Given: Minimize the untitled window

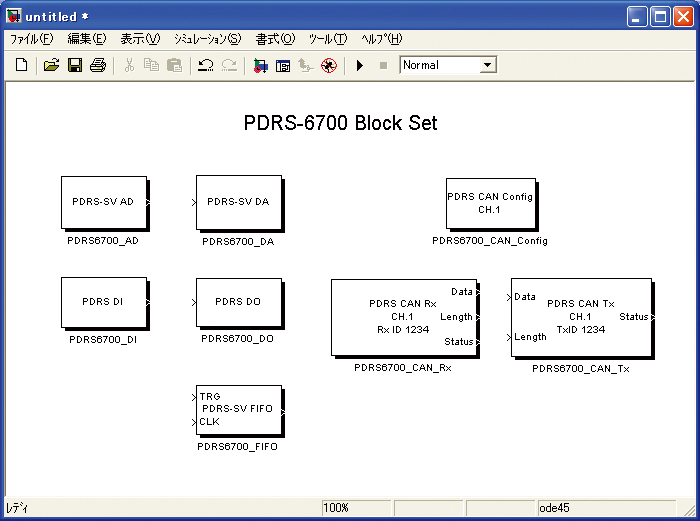Looking at the screenshot, I should point(637,17).
